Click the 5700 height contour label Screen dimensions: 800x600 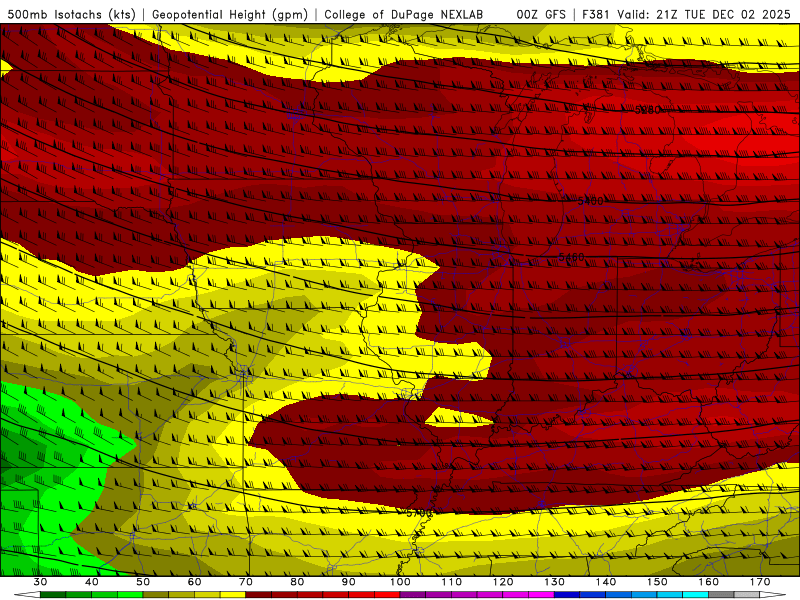419,513
